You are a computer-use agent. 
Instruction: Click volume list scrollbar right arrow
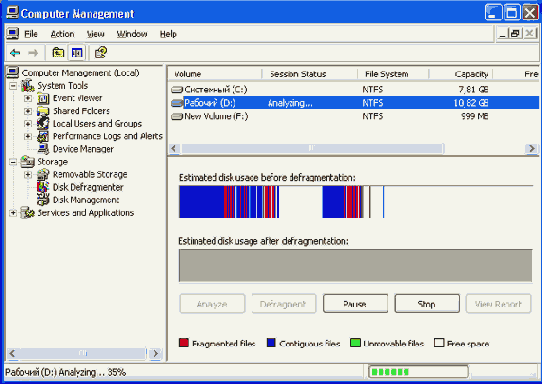pos(532,149)
